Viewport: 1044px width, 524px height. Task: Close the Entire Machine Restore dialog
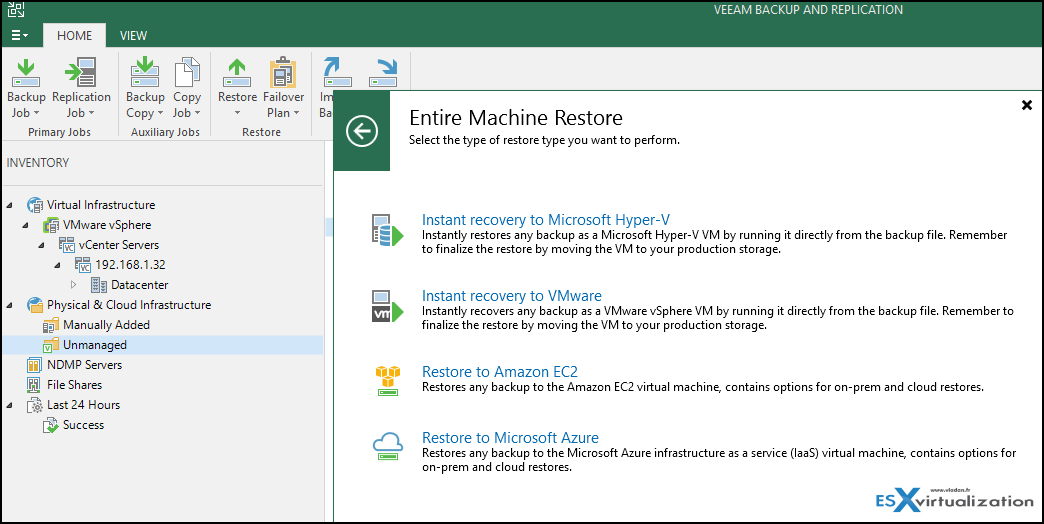click(x=1027, y=105)
